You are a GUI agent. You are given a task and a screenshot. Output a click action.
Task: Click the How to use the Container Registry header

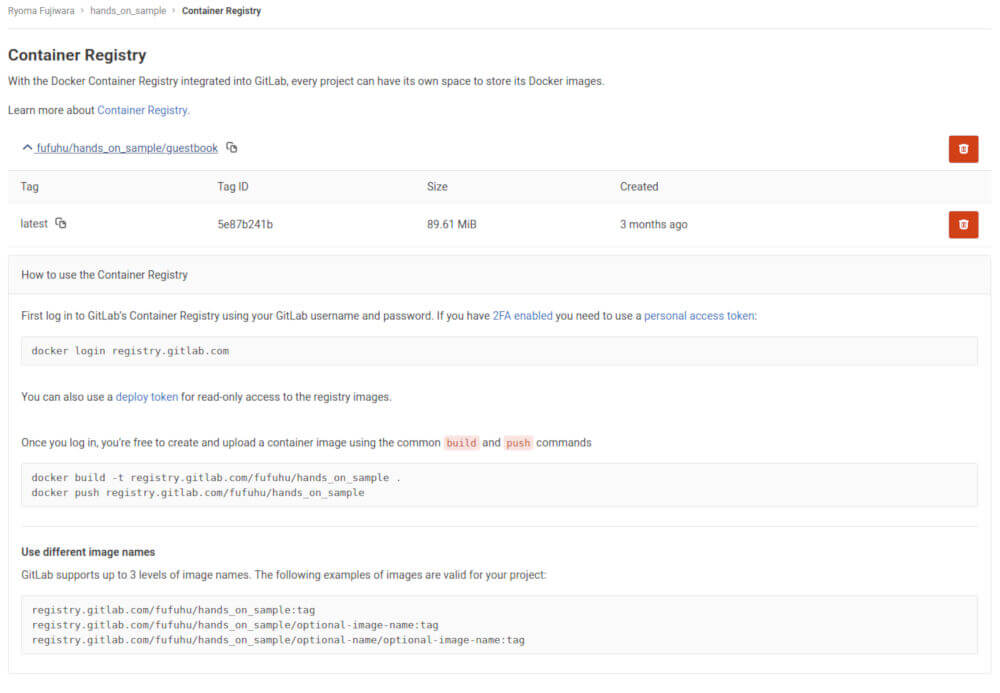pos(105,275)
